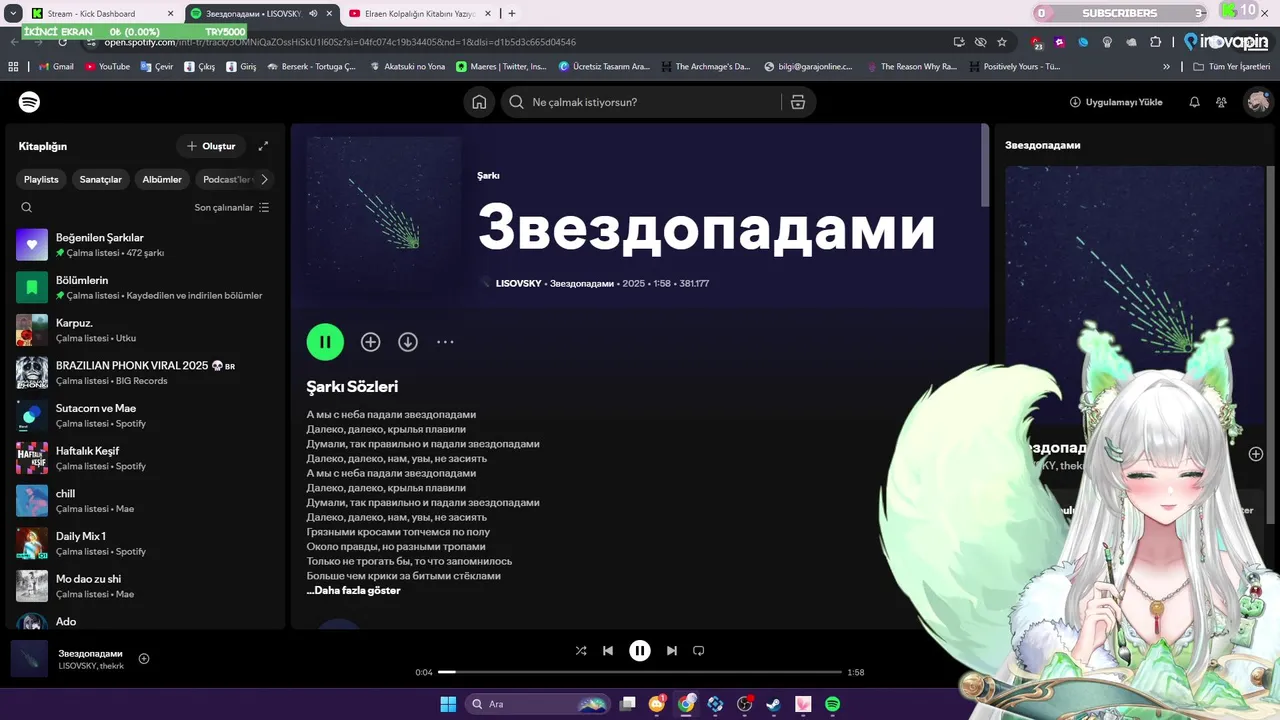The width and height of the screenshot is (1280, 720).
Task: Show more library filter chips with the arrow
Action: coord(264,180)
